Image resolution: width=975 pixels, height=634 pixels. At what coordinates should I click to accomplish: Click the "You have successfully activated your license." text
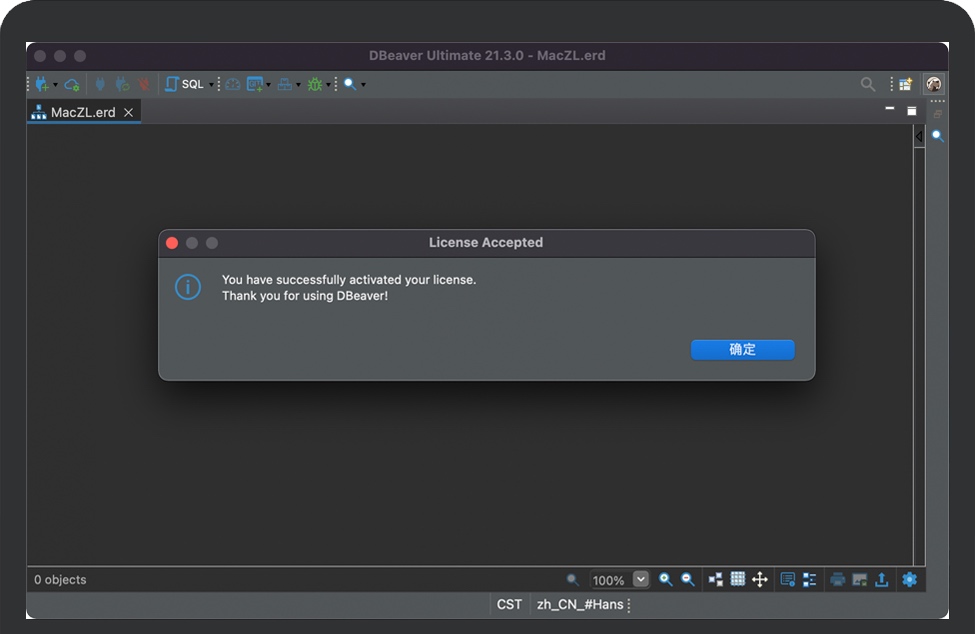349,280
